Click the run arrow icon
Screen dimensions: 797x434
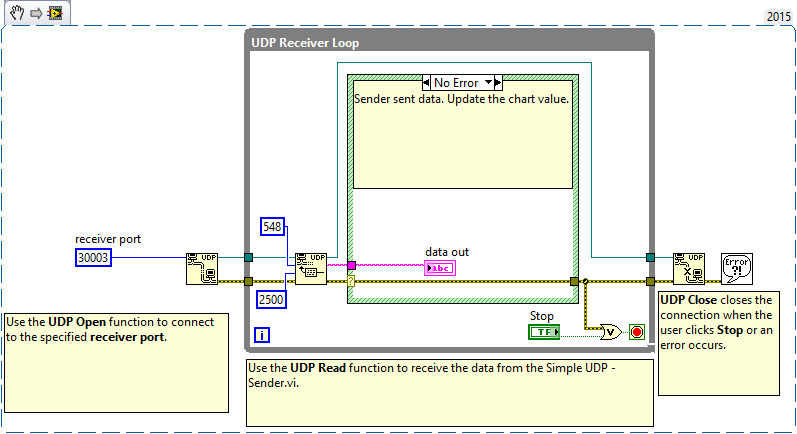coord(36,13)
